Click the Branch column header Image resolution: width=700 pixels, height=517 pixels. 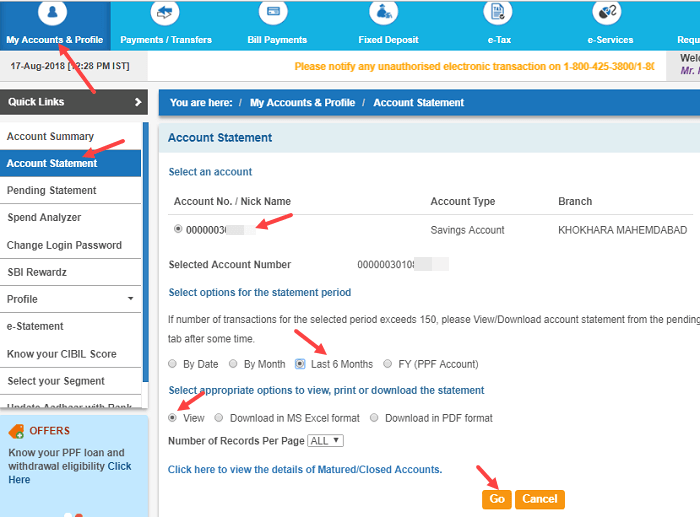(575, 201)
